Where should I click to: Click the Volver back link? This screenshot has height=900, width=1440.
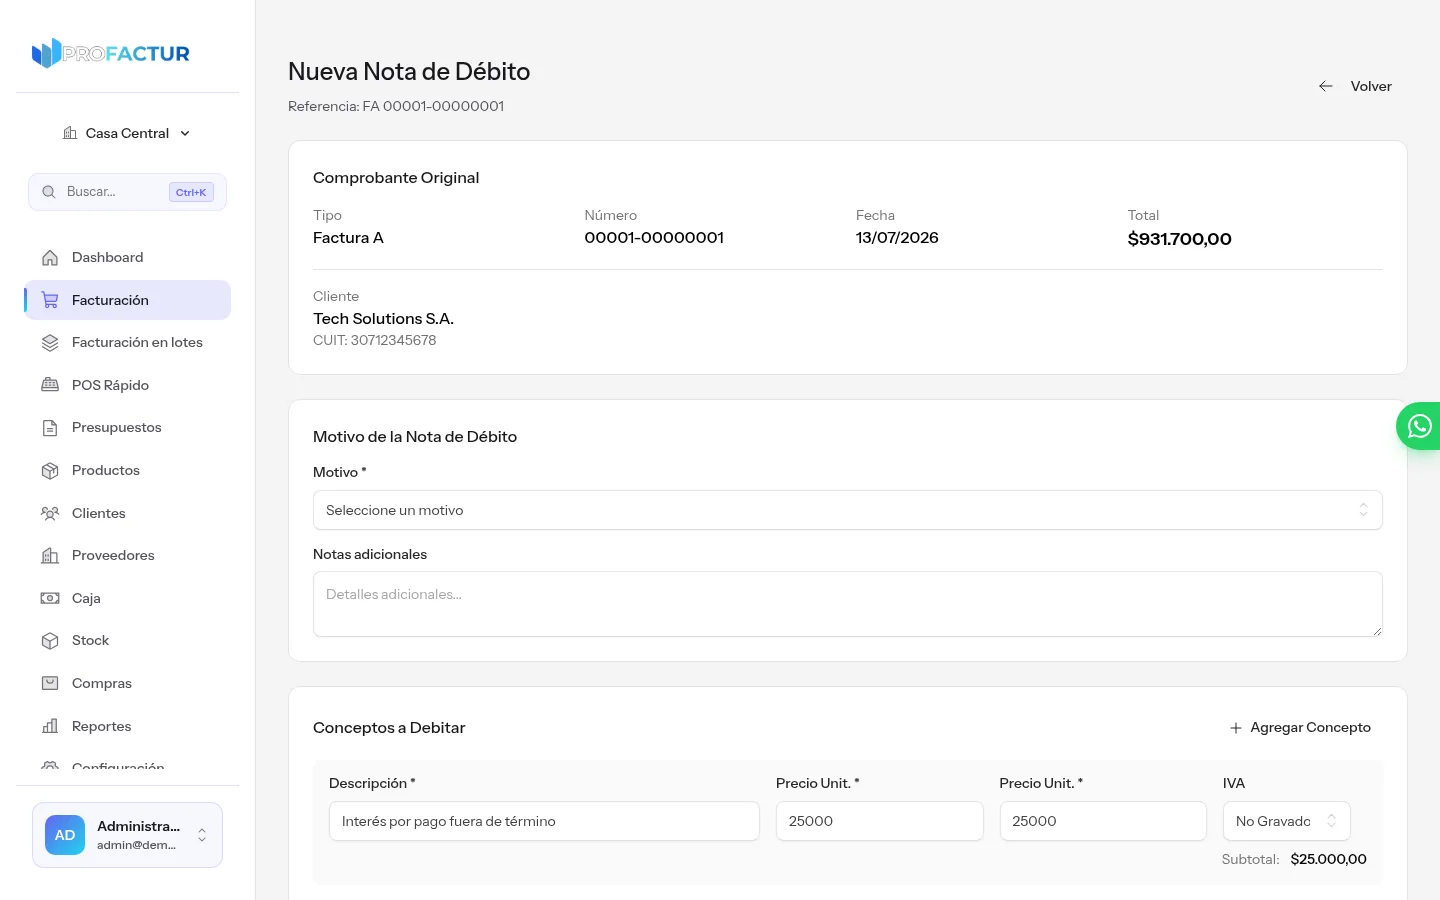point(1355,86)
